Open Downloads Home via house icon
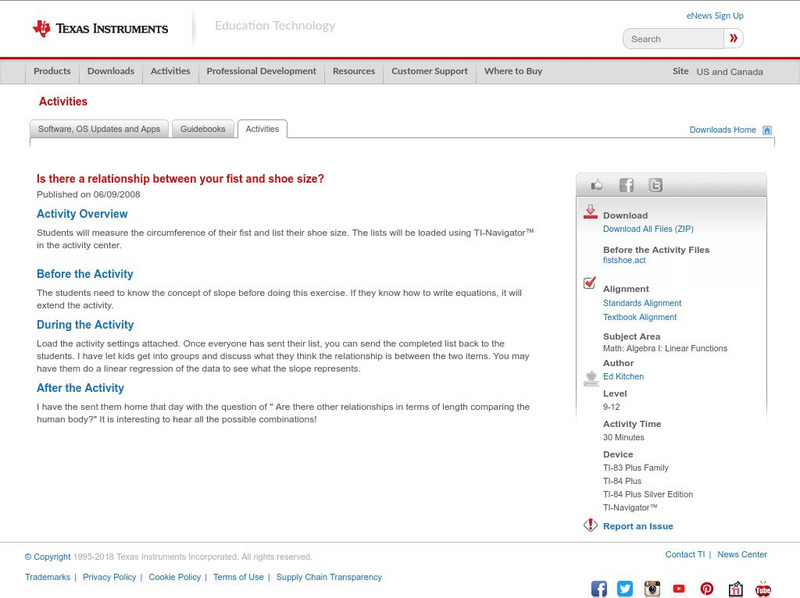The height and width of the screenshot is (598, 800). point(767,129)
